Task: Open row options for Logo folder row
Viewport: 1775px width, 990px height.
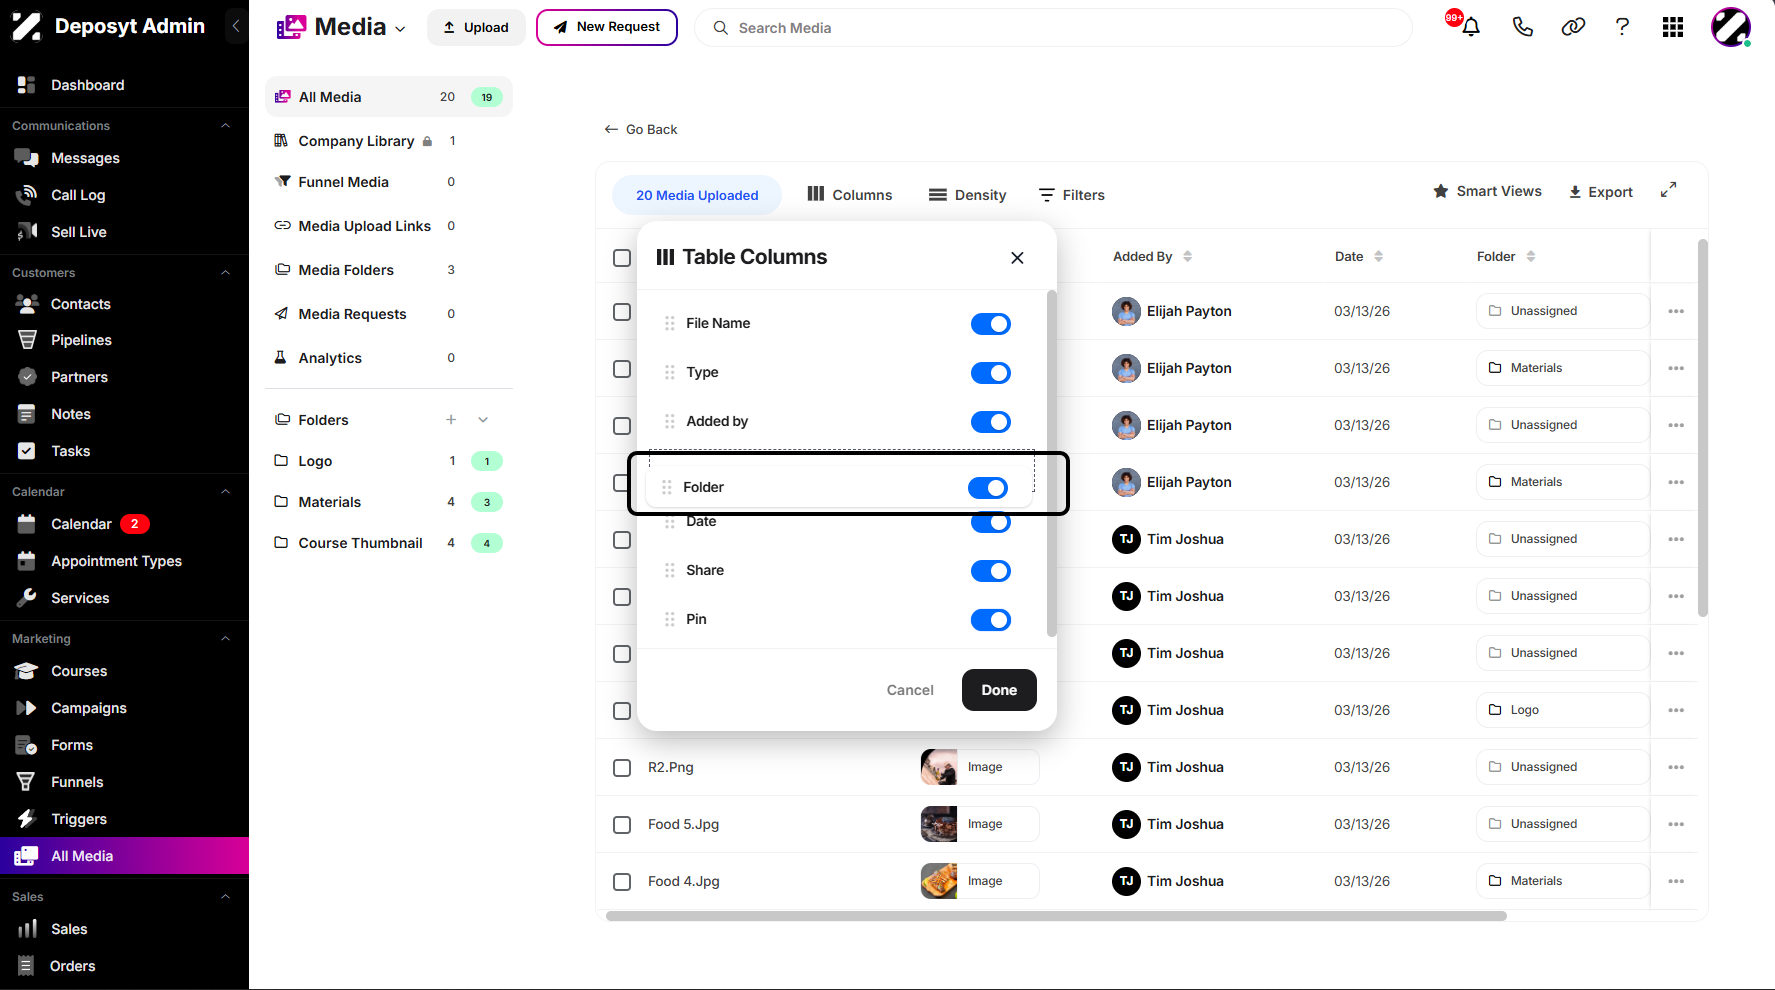Action: [x=1676, y=710]
